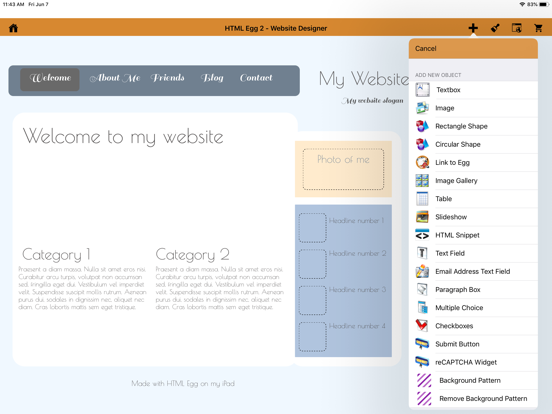Apply a Background Pattern
The height and width of the screenshot is (414, 552).
pyautogui.click(x=473, y=380)
